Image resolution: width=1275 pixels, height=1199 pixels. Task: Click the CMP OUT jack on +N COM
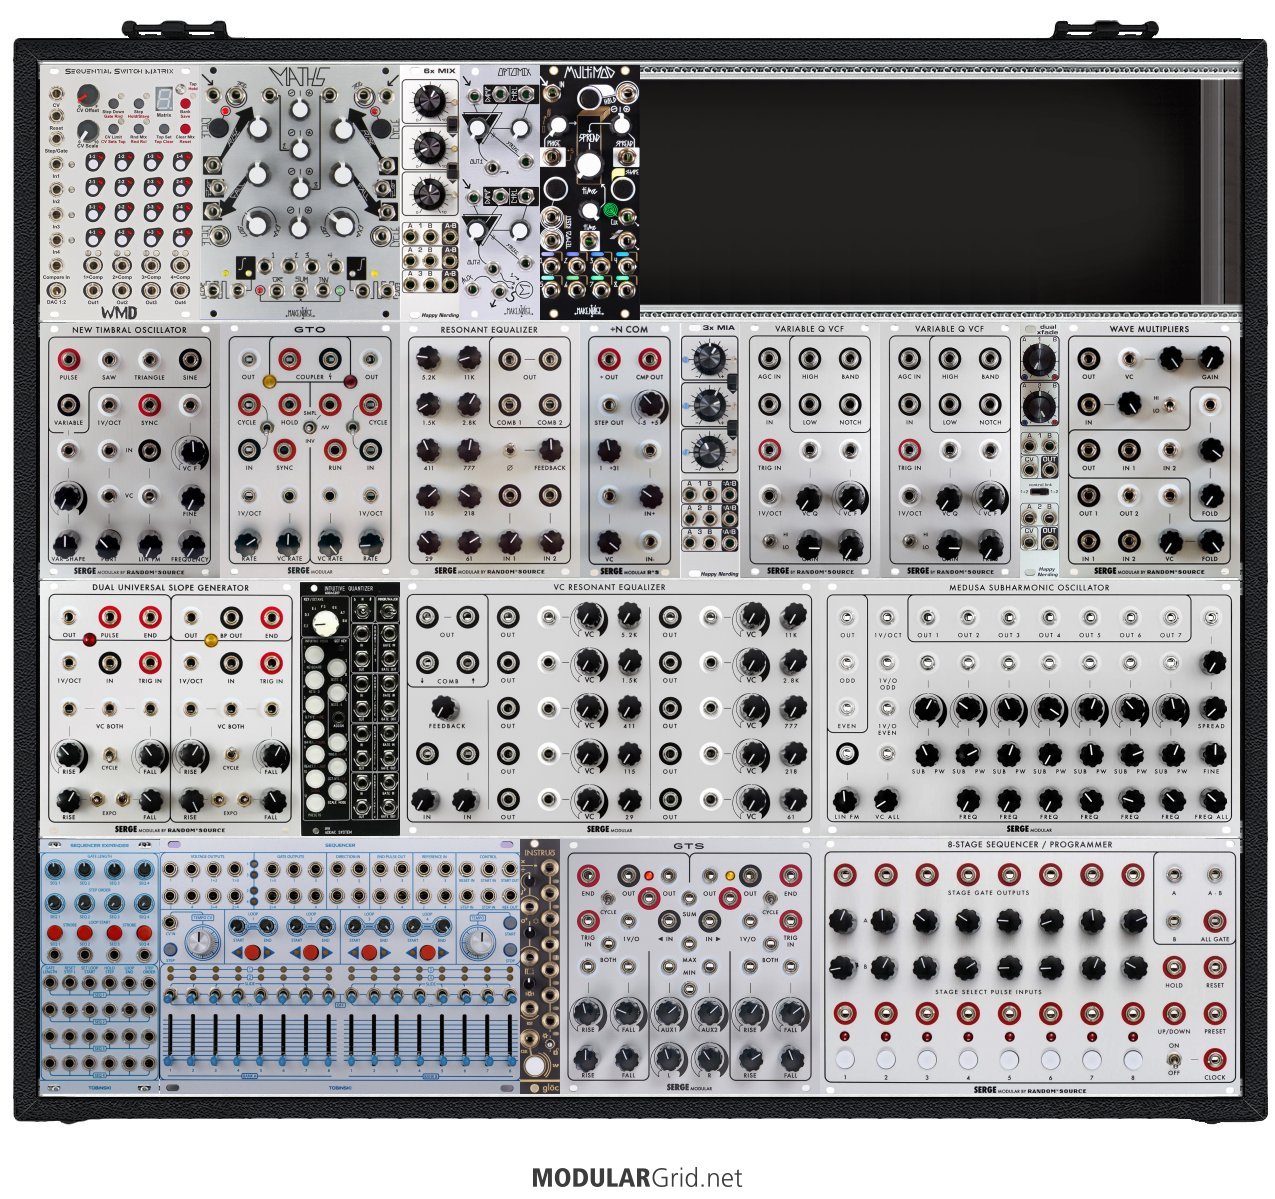tap(649, 359)
